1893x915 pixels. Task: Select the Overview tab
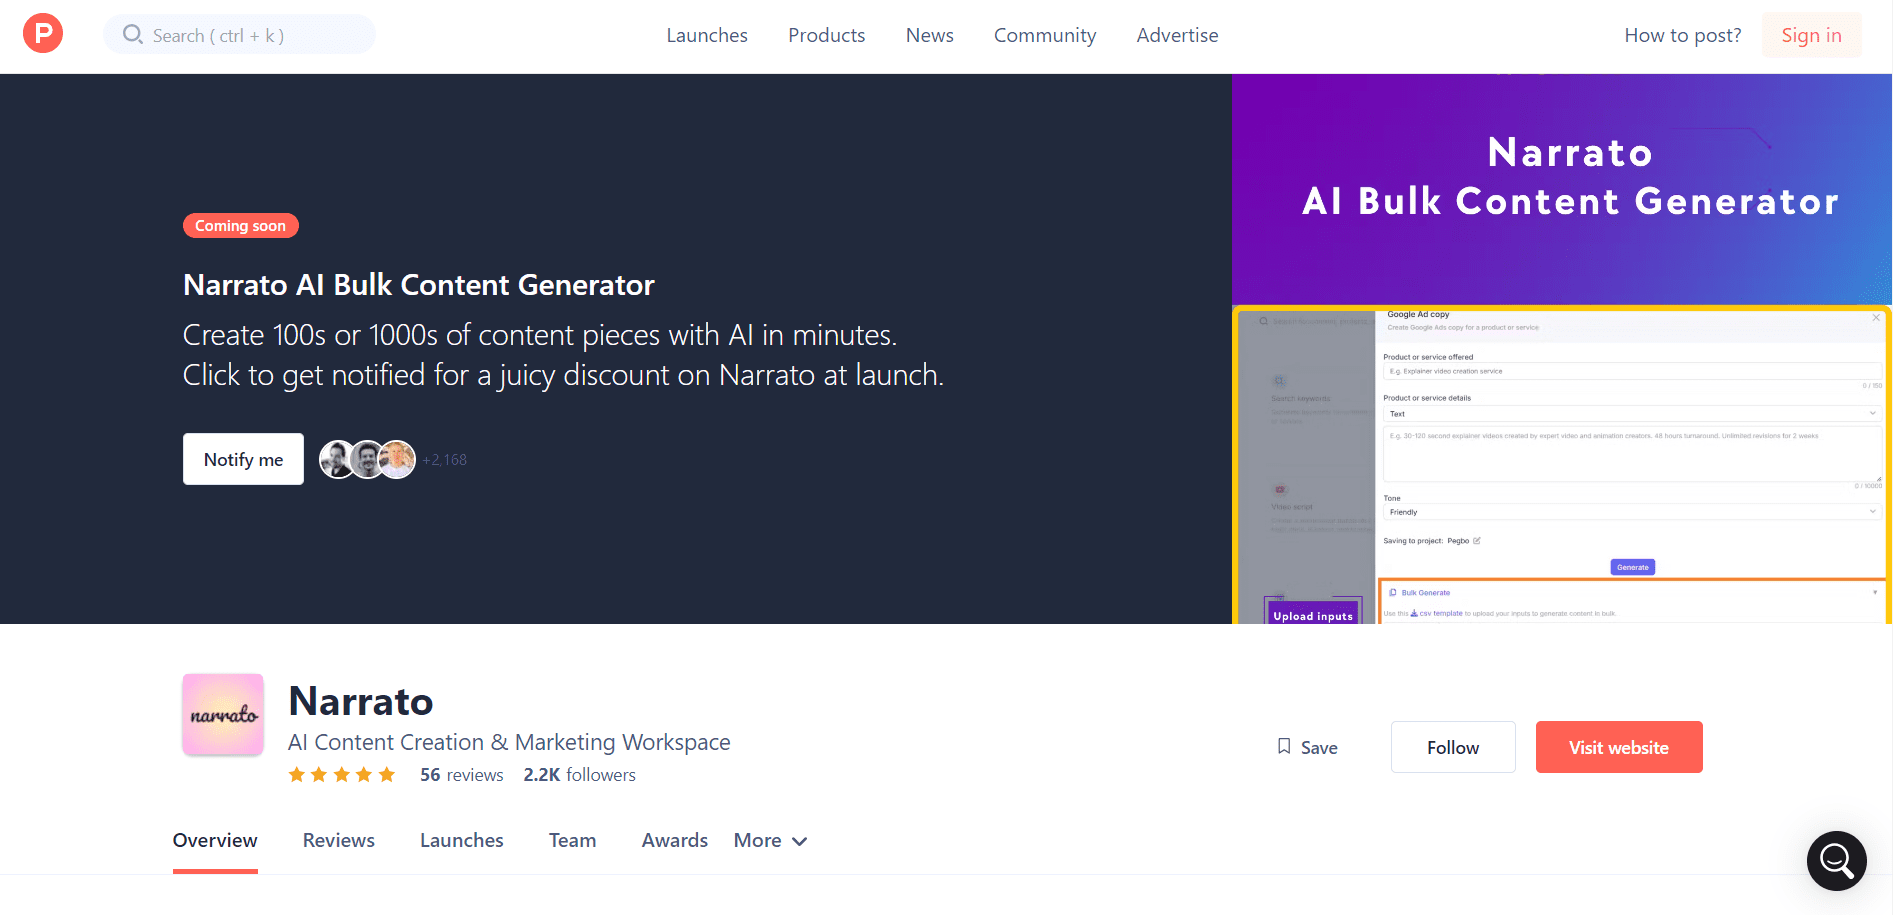coord(215,841)
